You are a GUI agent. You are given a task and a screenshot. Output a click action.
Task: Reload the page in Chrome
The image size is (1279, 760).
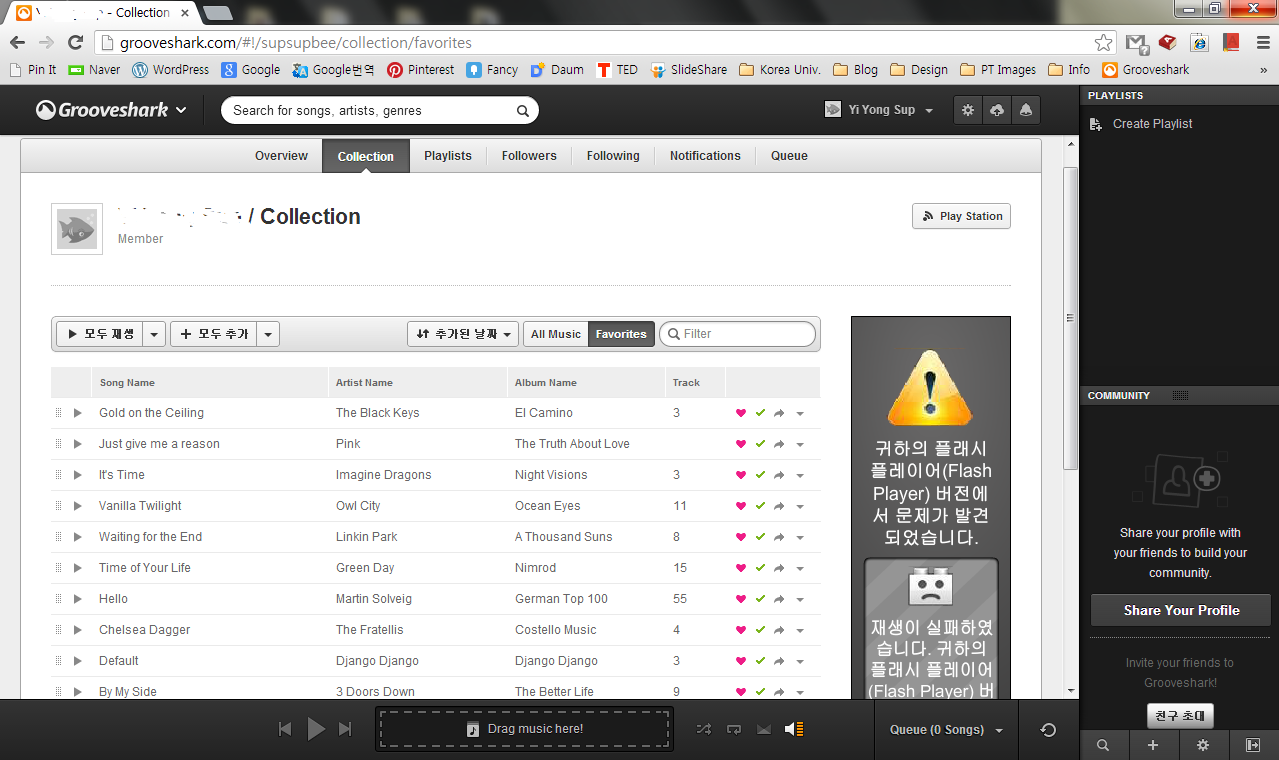(75, 42)
